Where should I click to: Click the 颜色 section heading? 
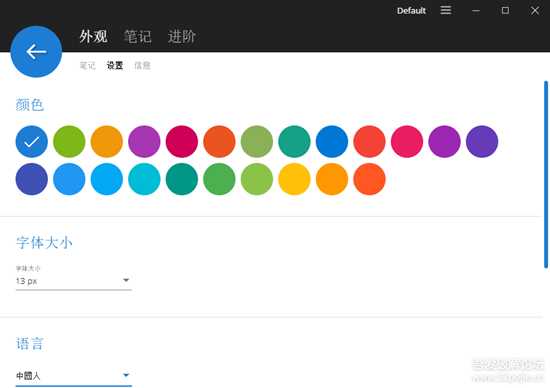pyautogui.click(x=30, y=105)
